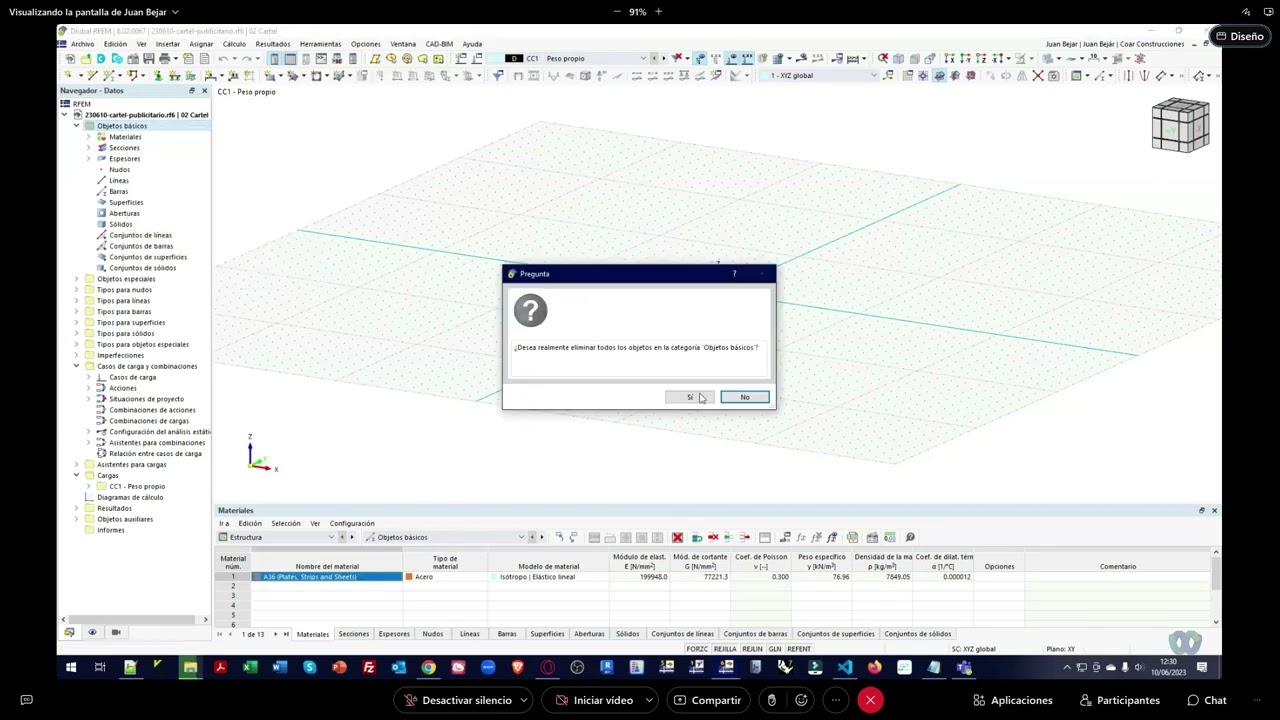Open the 1 - XYZ global coordinate system dropdown
1280x720 pixels.
873,76
